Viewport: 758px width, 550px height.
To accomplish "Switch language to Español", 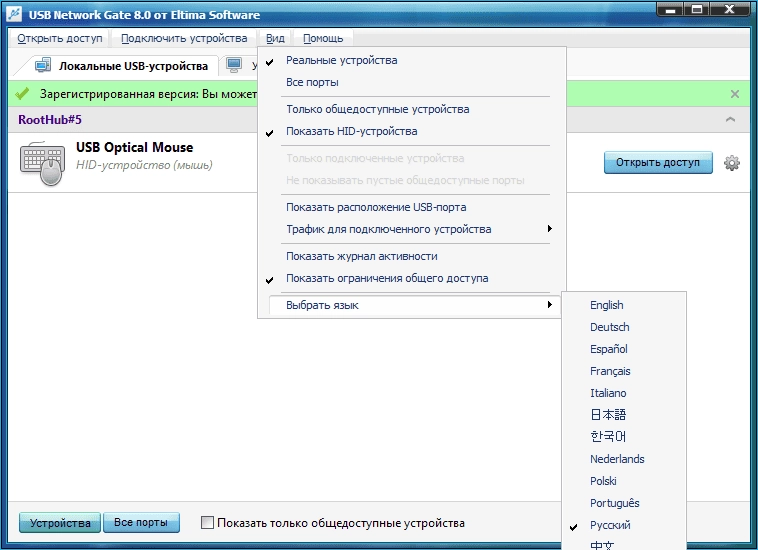I will pos(624,349).
